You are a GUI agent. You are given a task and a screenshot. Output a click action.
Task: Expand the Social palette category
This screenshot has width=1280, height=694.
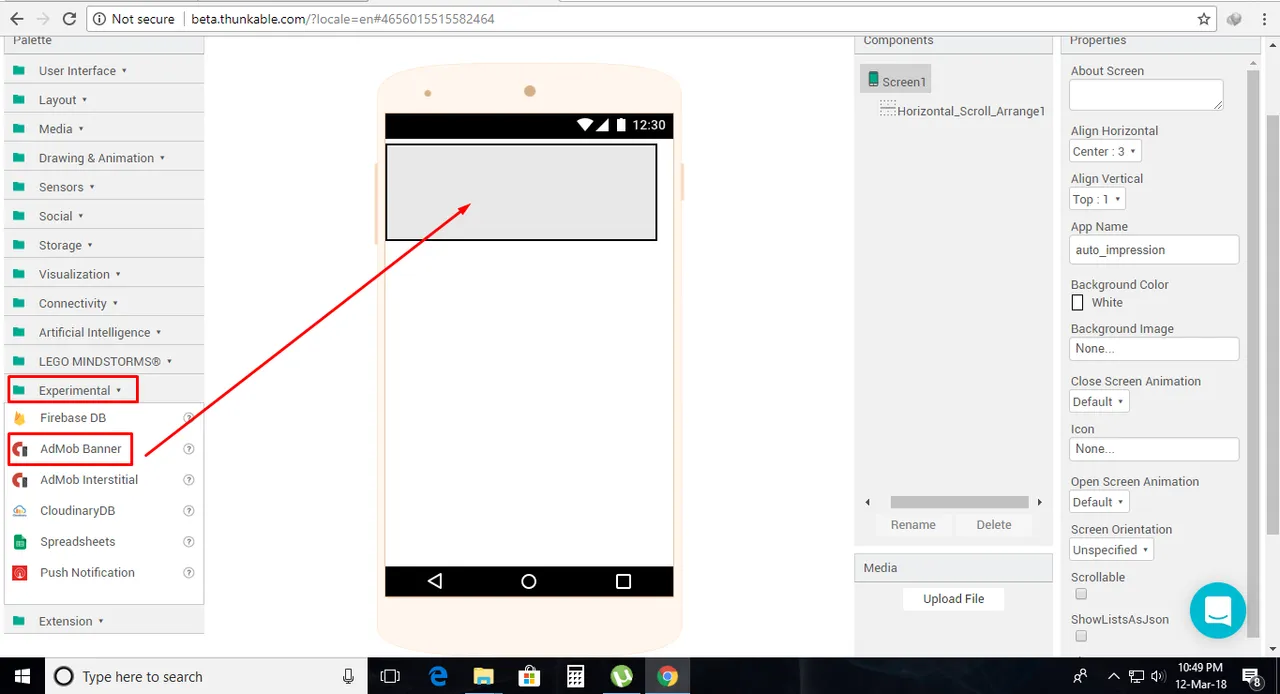pos(104,216)
